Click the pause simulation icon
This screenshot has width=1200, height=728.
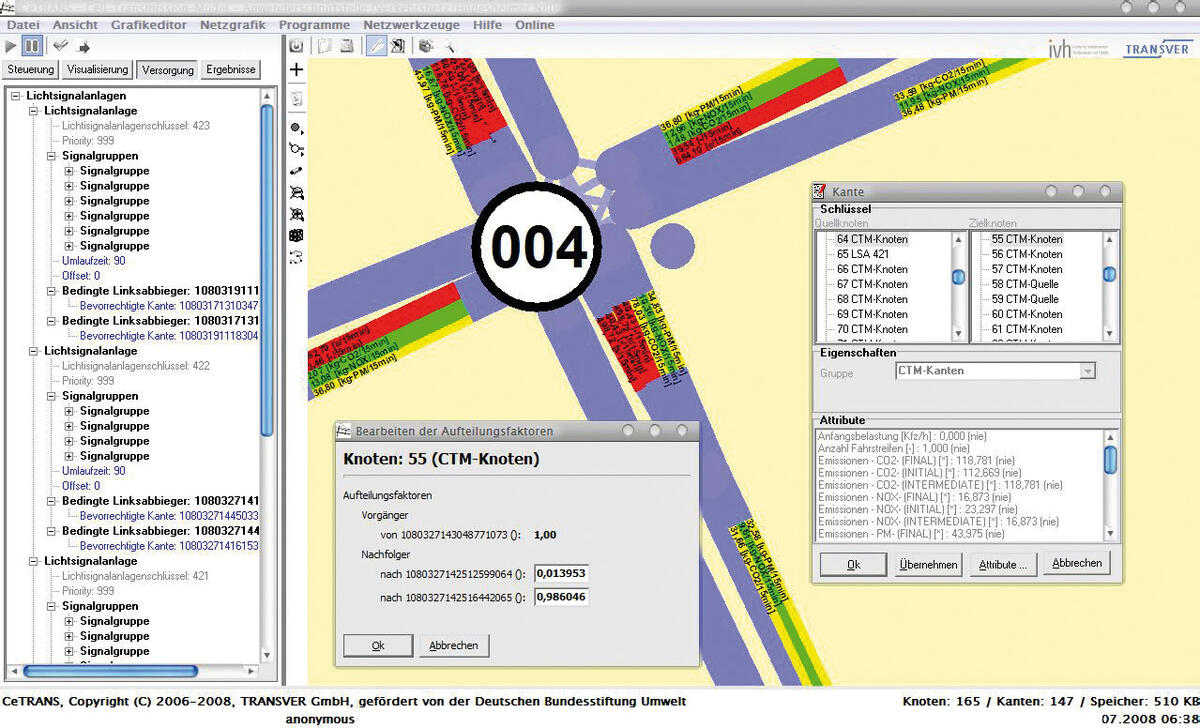(x=32, y=46)
